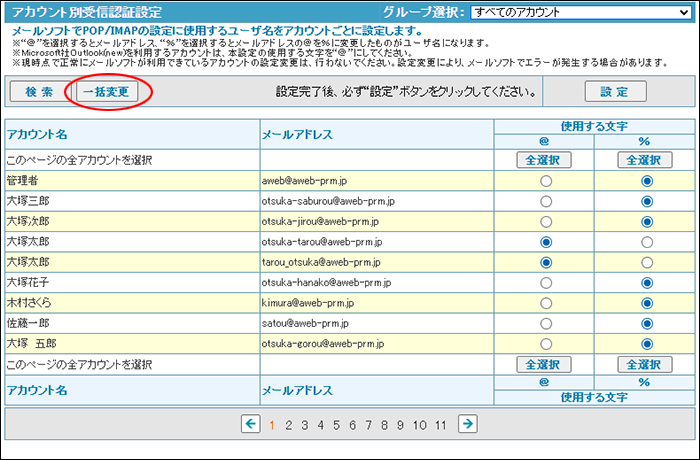700x460 pixels.
Task: Click bottom 全選択 button for % column
Action: click(x=645, y=364)
